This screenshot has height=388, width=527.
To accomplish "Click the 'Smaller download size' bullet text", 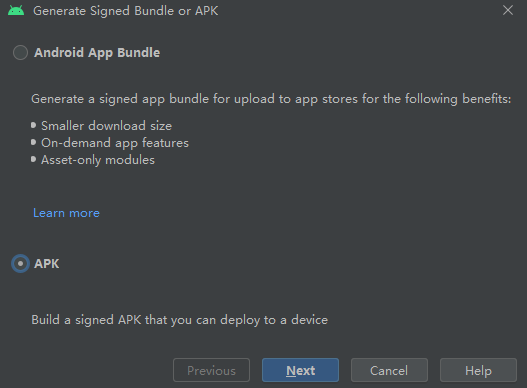I will pos(107,126).
